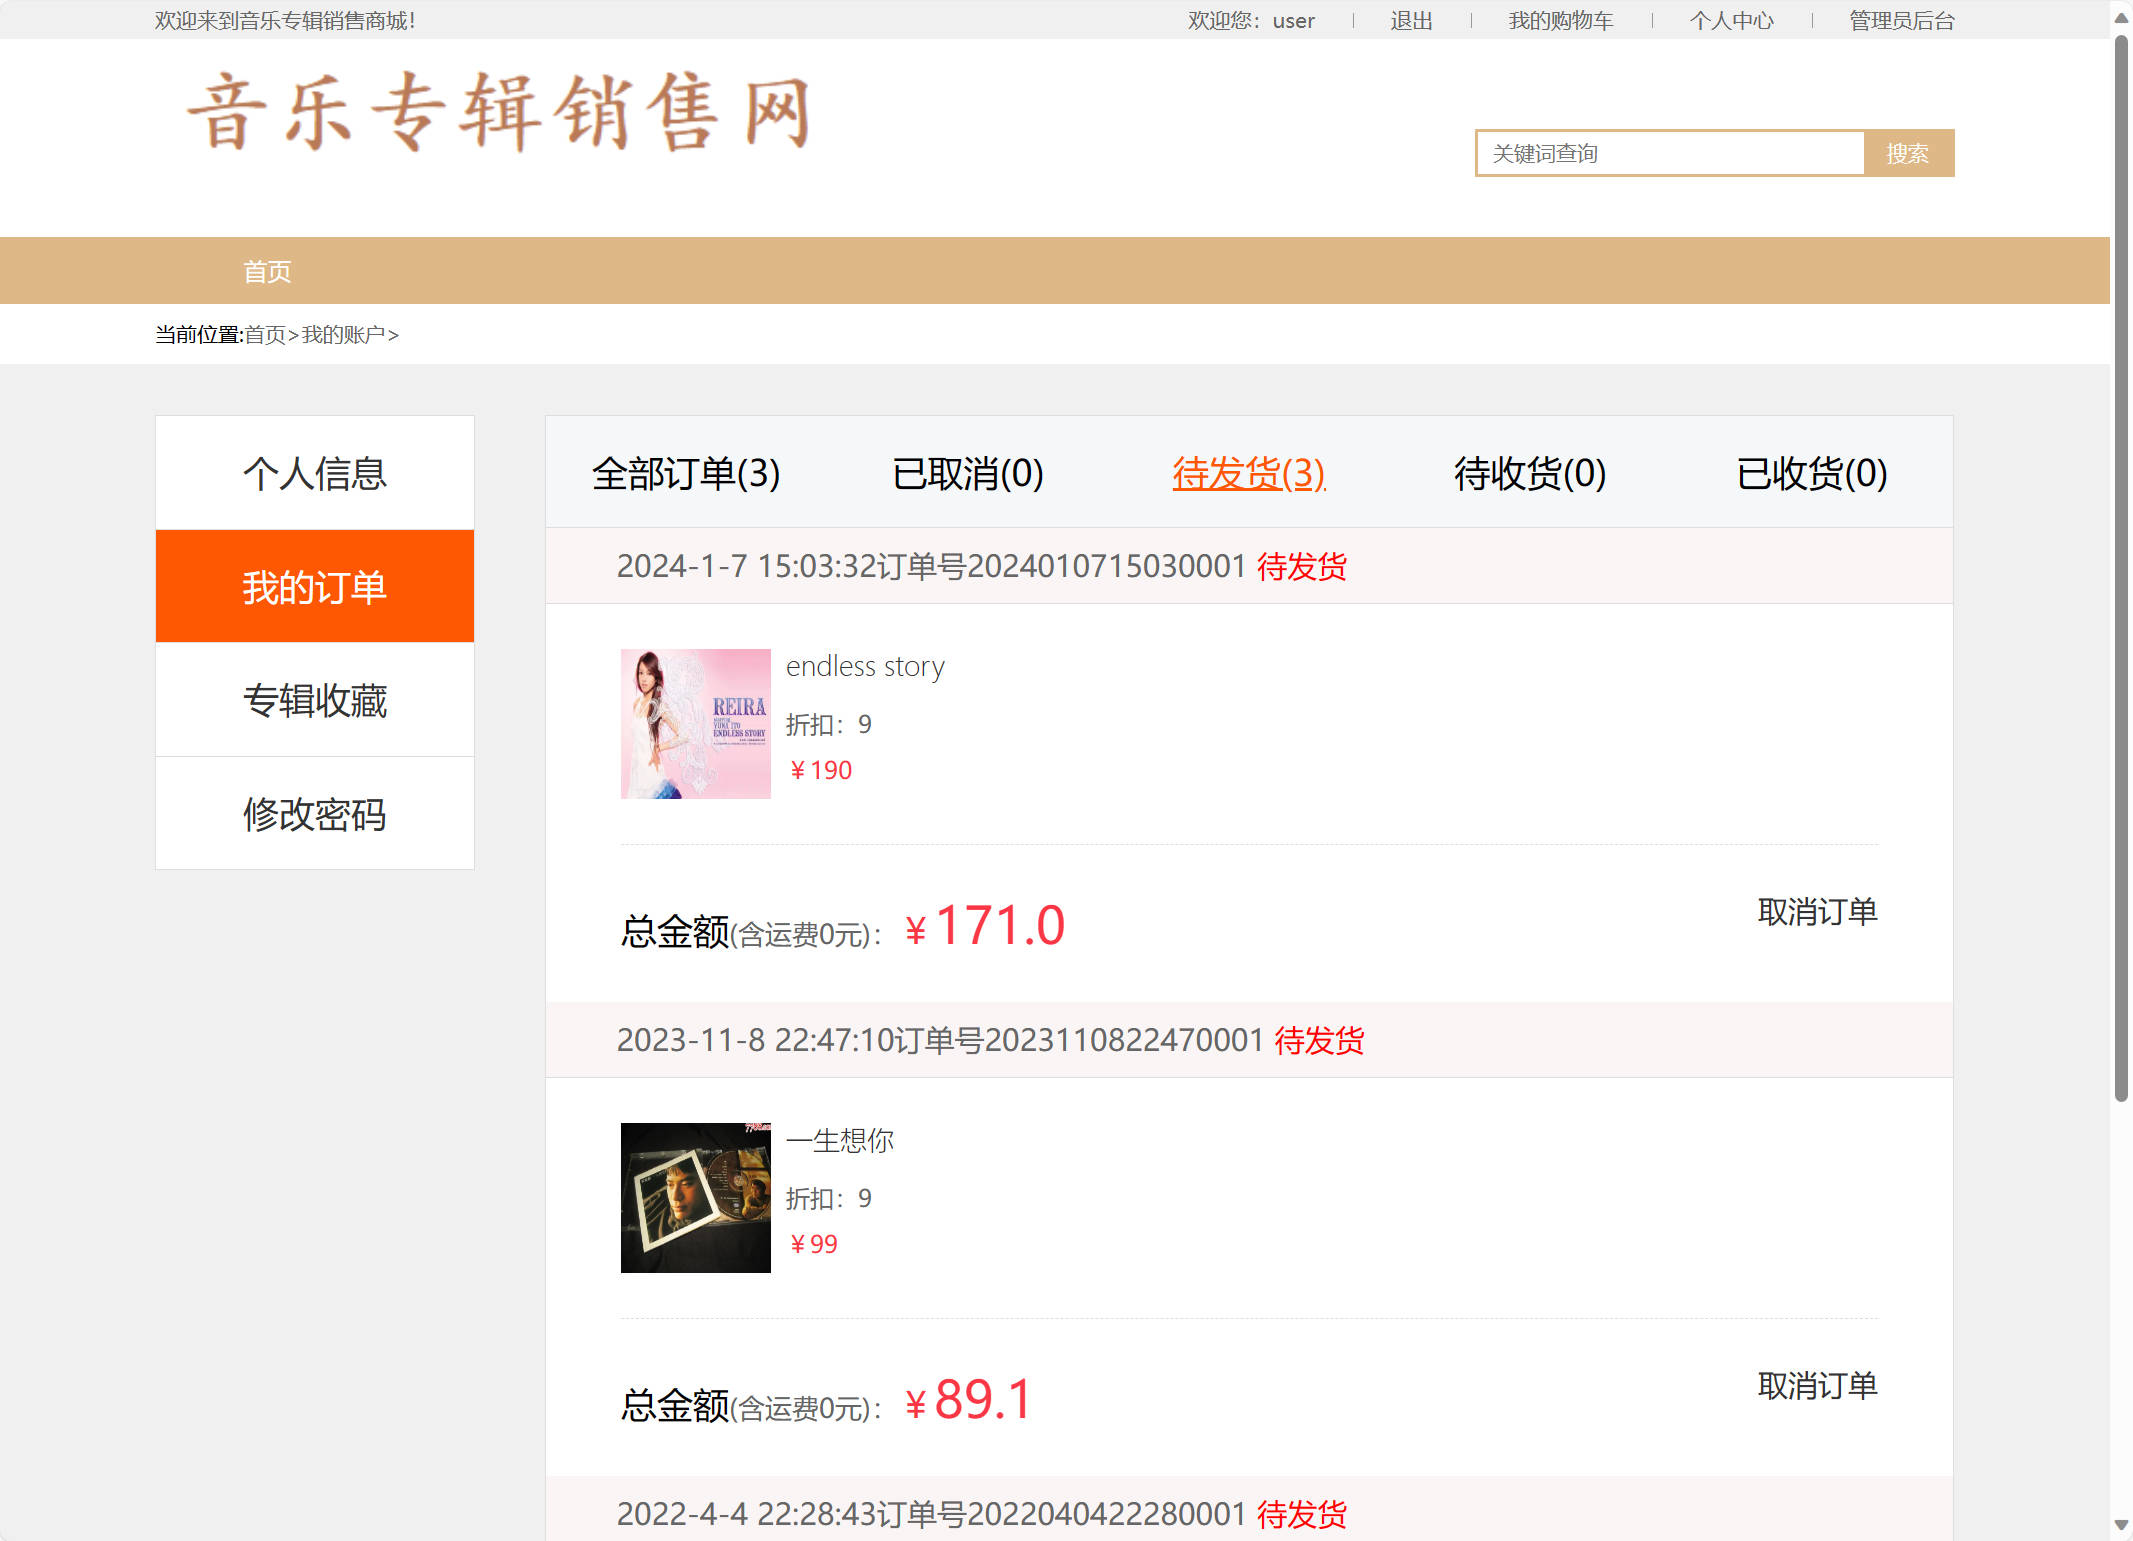Open 修改密码 page

click(x=314, y=814)
